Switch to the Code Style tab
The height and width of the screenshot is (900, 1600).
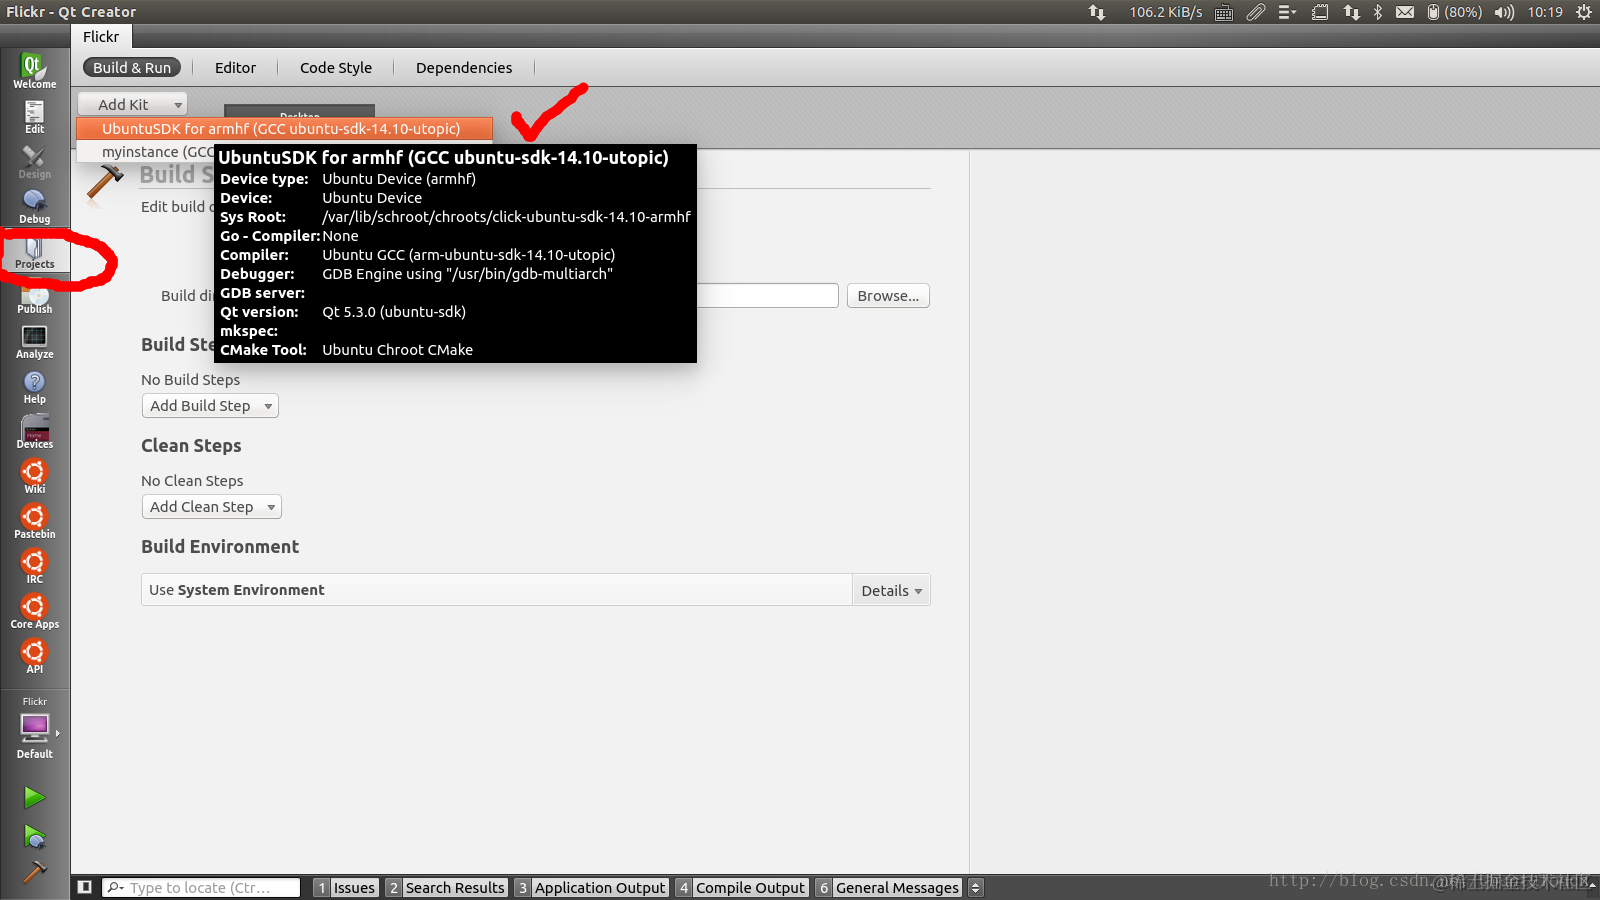click(x=336, y=68)
